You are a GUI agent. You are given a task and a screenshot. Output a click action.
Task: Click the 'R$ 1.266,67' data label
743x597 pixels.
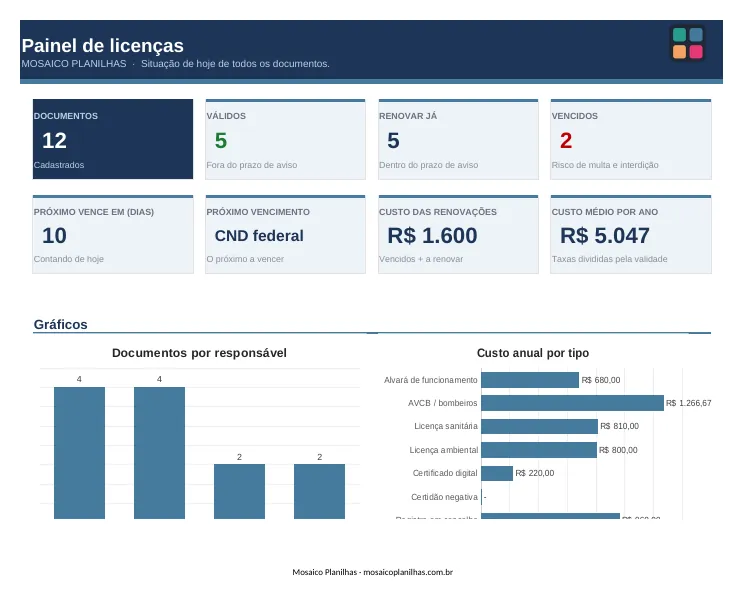click(x=689, y=403)
